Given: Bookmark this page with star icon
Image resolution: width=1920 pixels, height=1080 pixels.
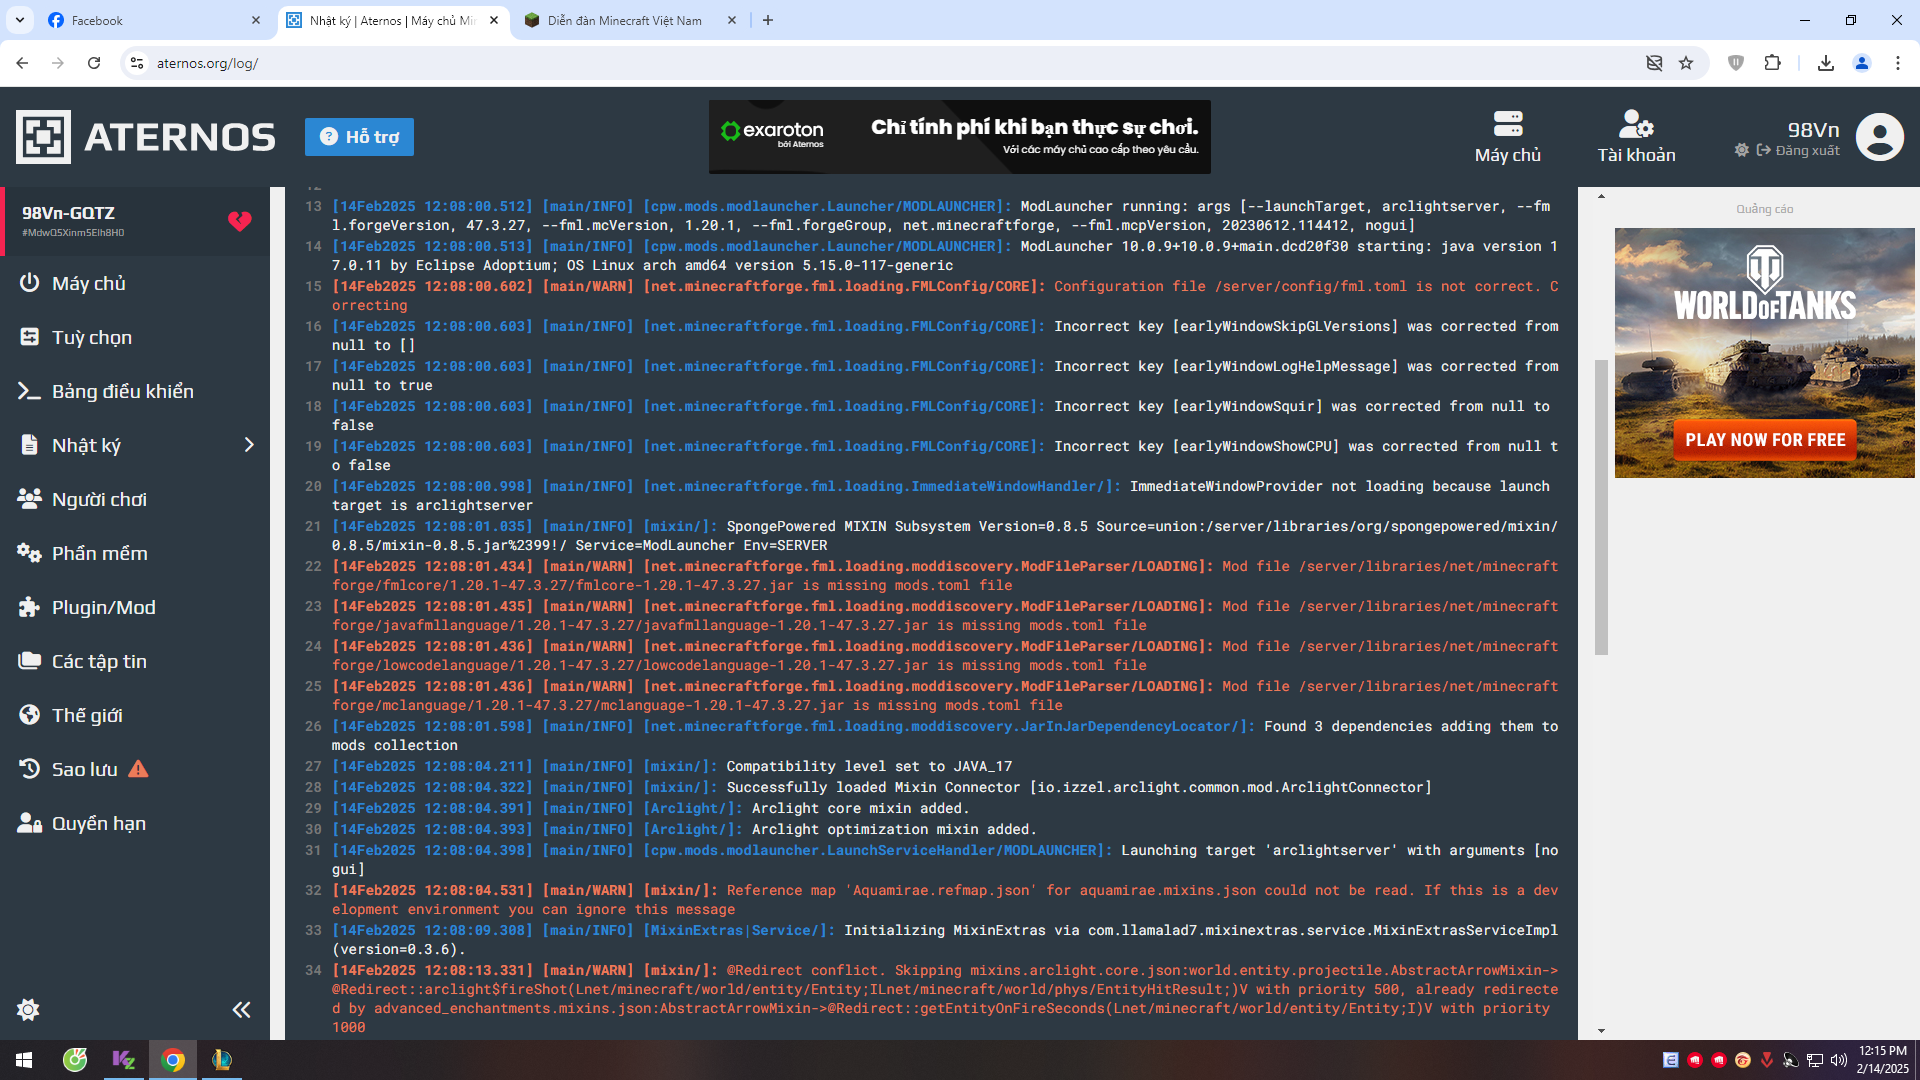Looking at the screenshot, I should (1686, 63).
